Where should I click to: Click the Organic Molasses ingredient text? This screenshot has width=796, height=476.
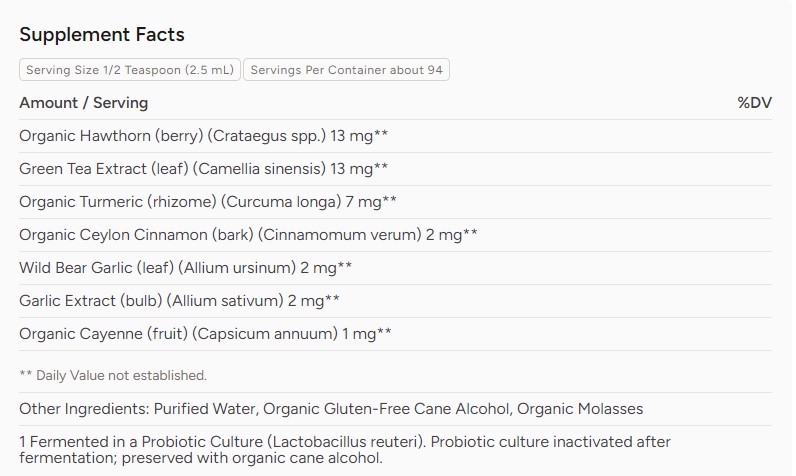coord(580,409)
